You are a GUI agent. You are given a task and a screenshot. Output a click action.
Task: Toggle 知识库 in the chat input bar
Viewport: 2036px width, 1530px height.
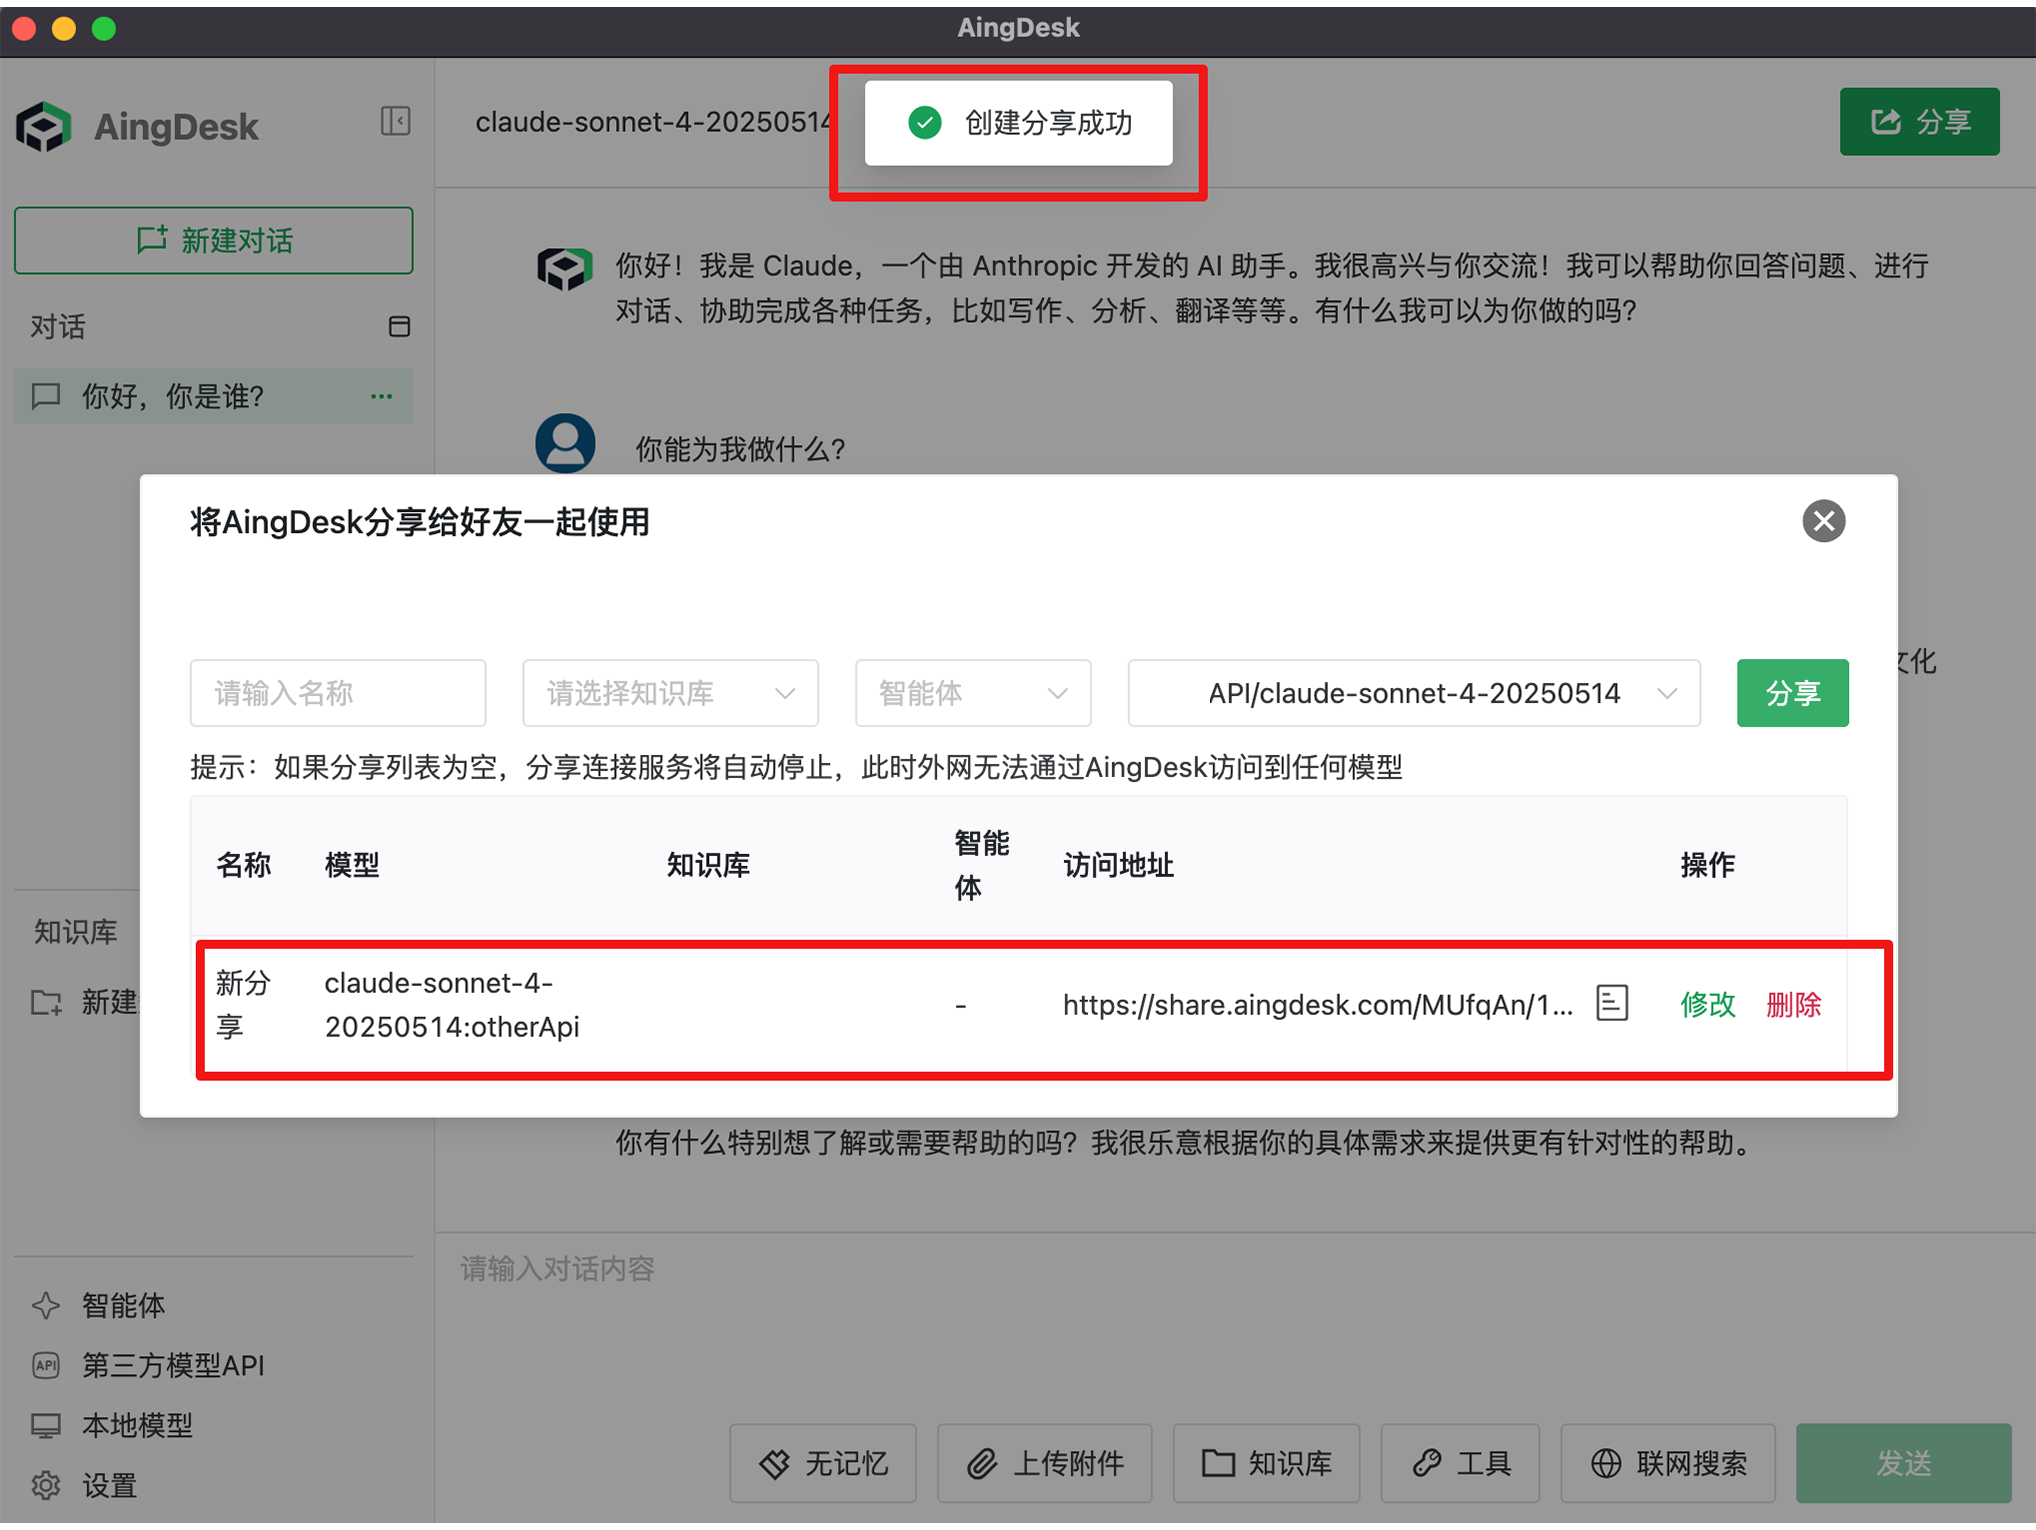(1266, 1463)
